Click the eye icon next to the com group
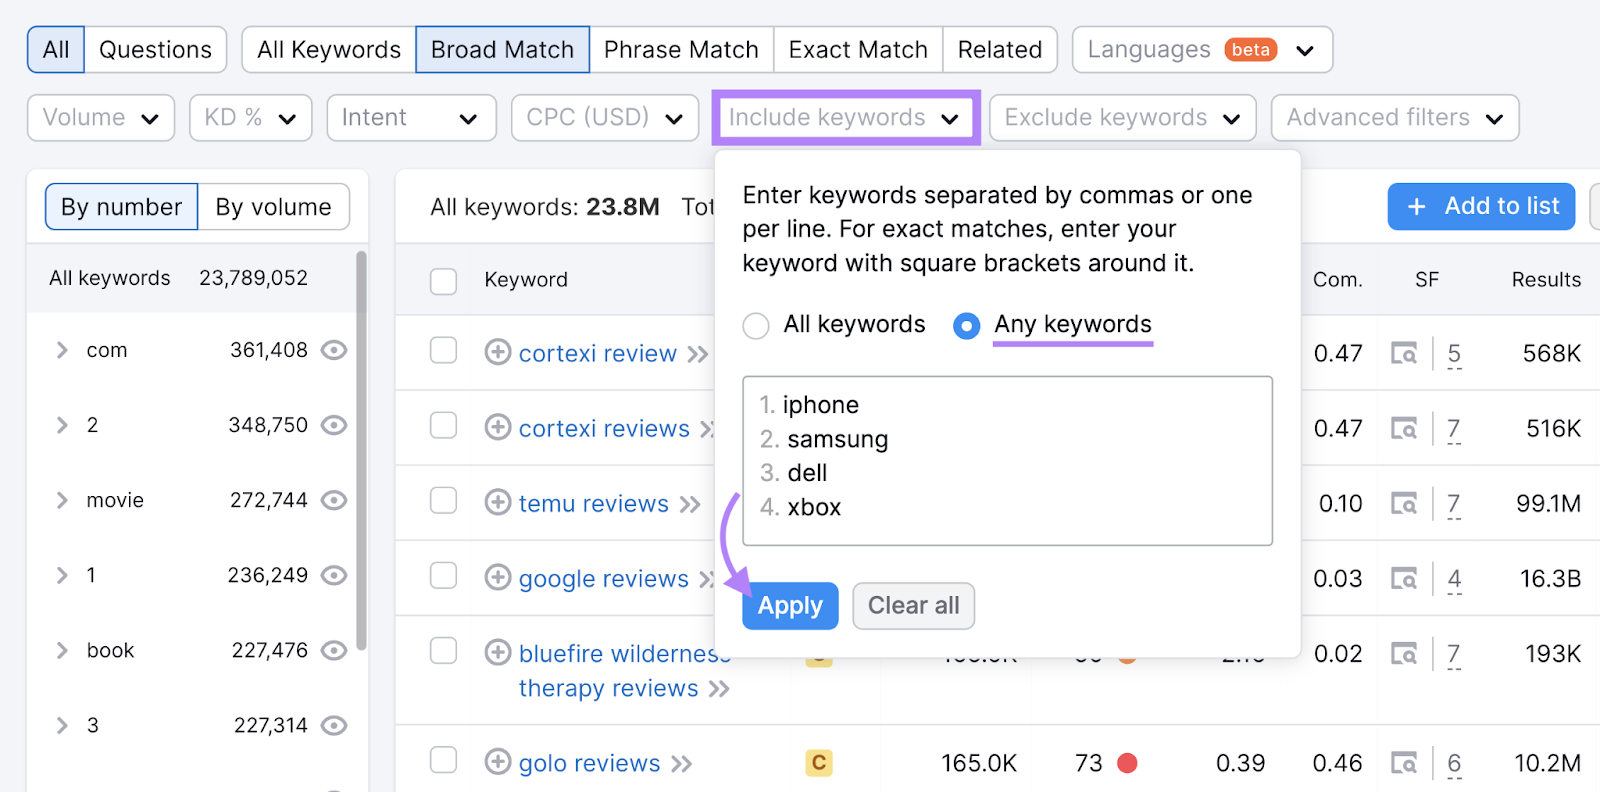The image size is (1600, 792). tap(334, 350)
